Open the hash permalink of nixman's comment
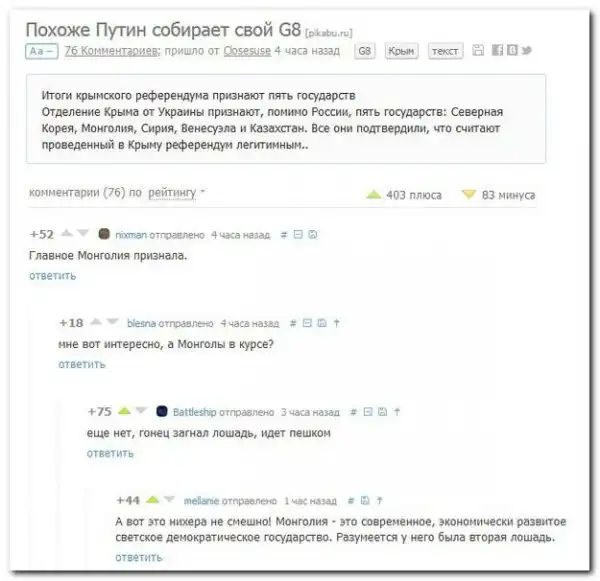 click(x=284, y=235)
